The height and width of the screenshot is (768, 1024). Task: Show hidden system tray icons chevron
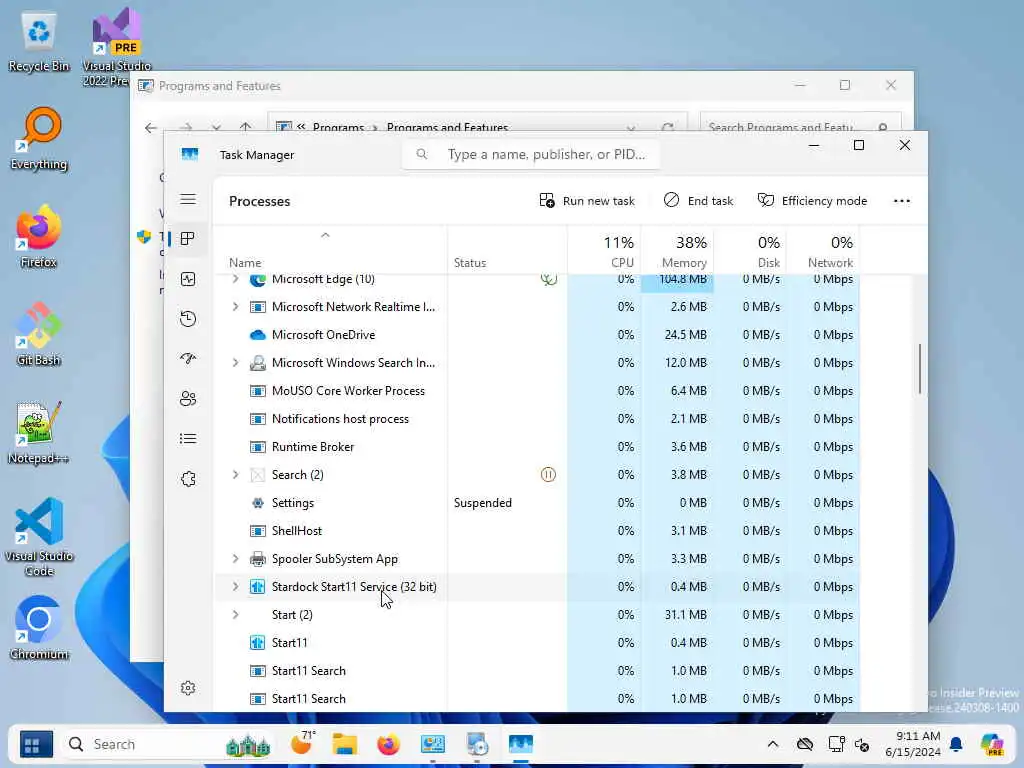(x=773, y=744)
